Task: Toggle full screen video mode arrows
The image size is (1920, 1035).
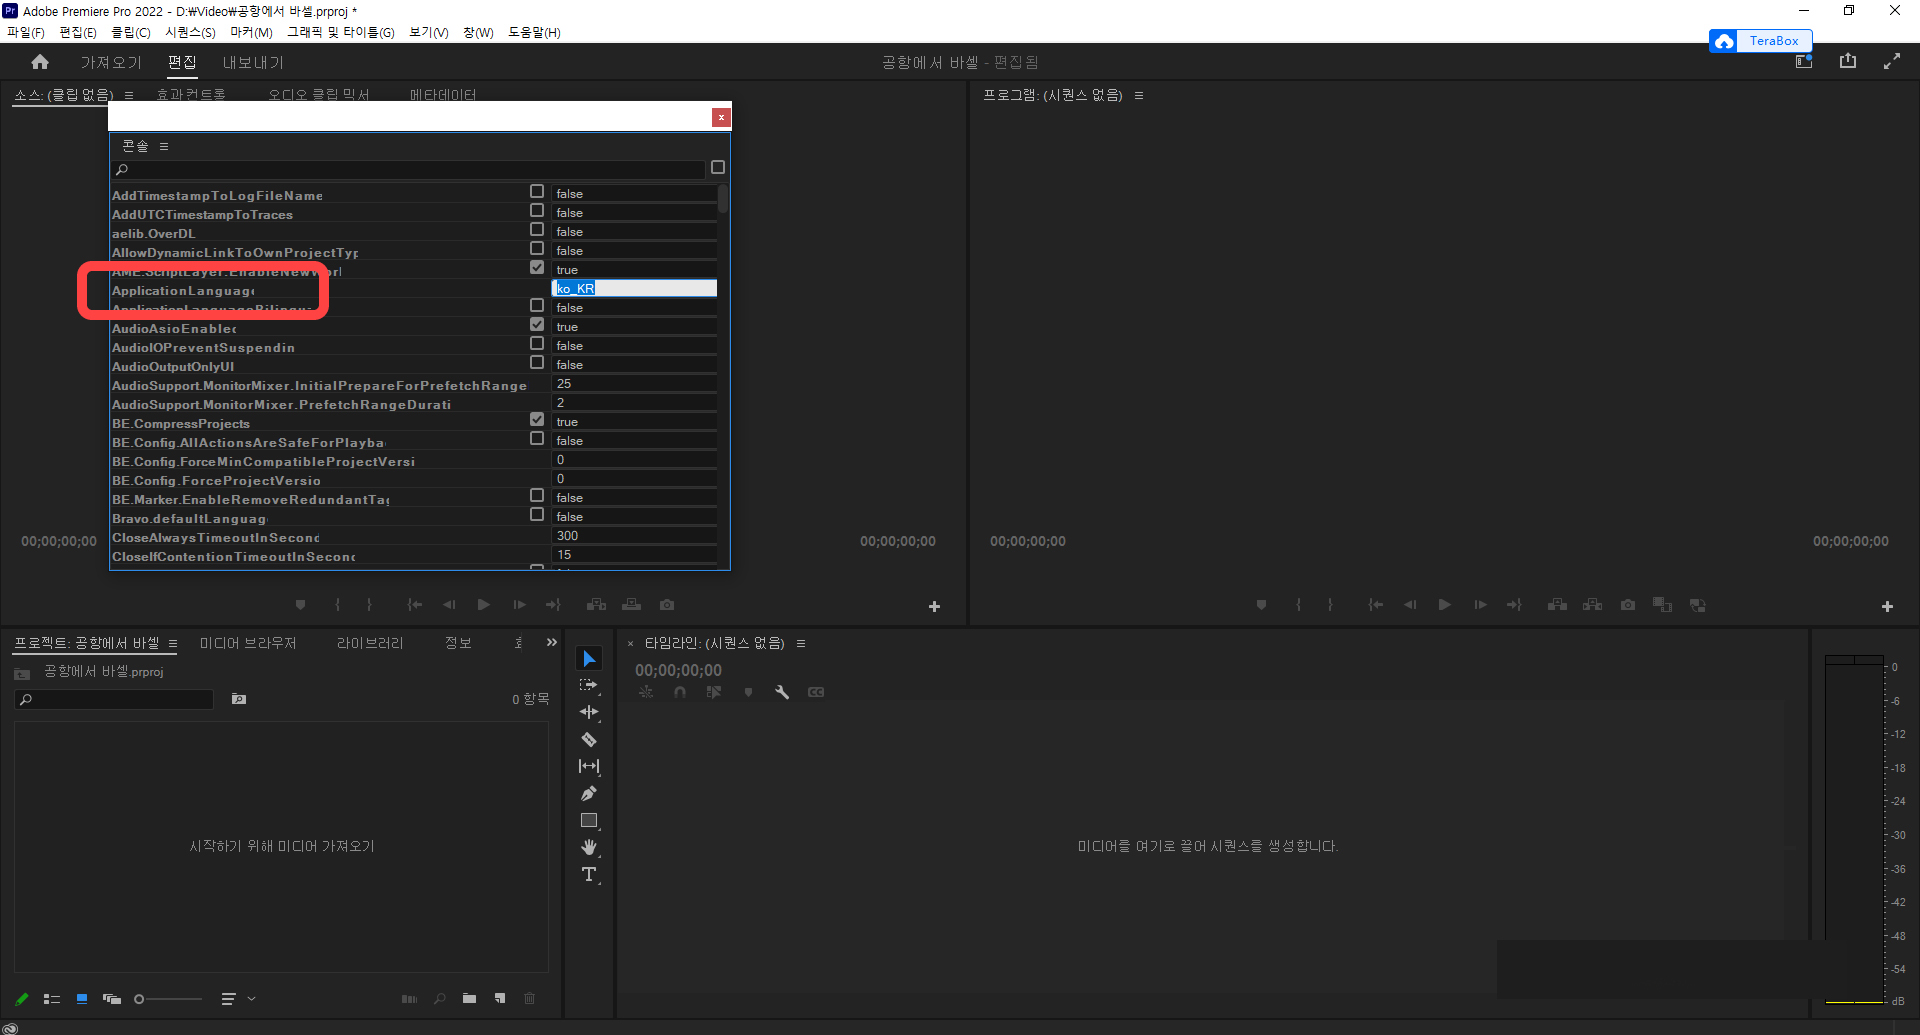Action: (x=1892, y=61)
